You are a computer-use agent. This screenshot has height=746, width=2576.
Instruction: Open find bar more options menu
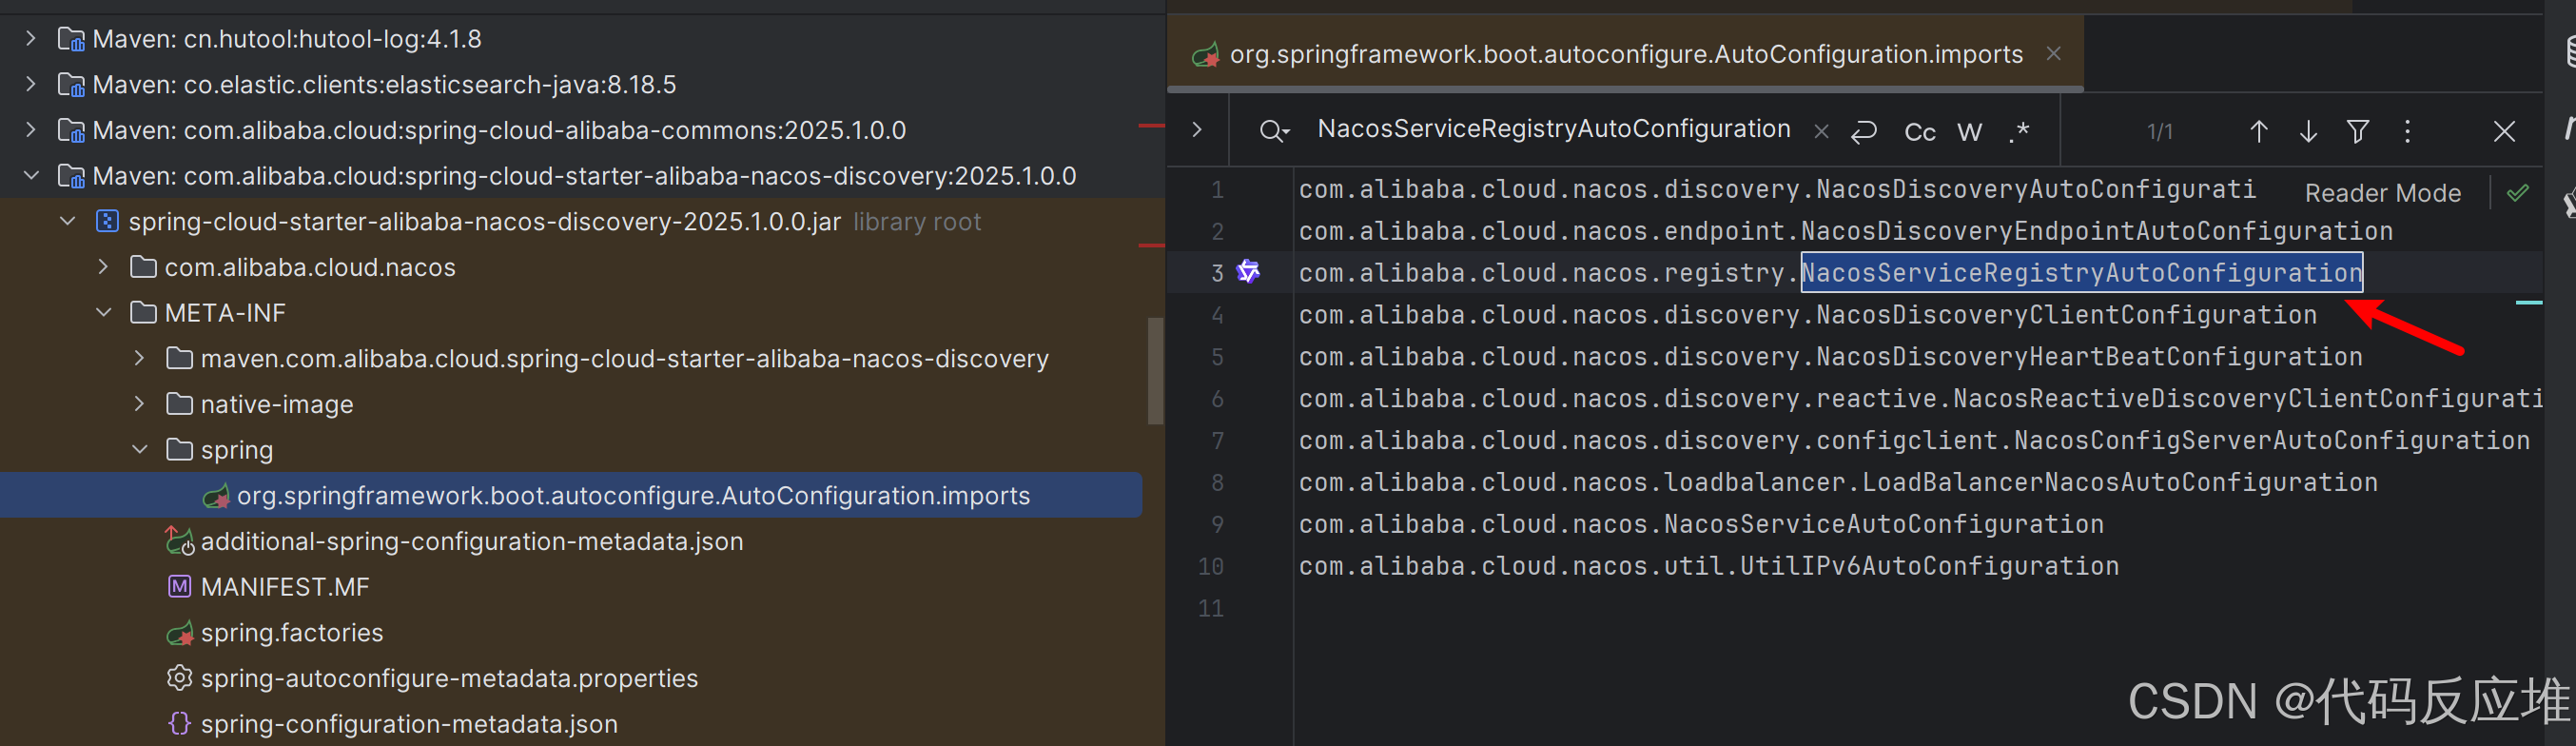click(2407, 132)
